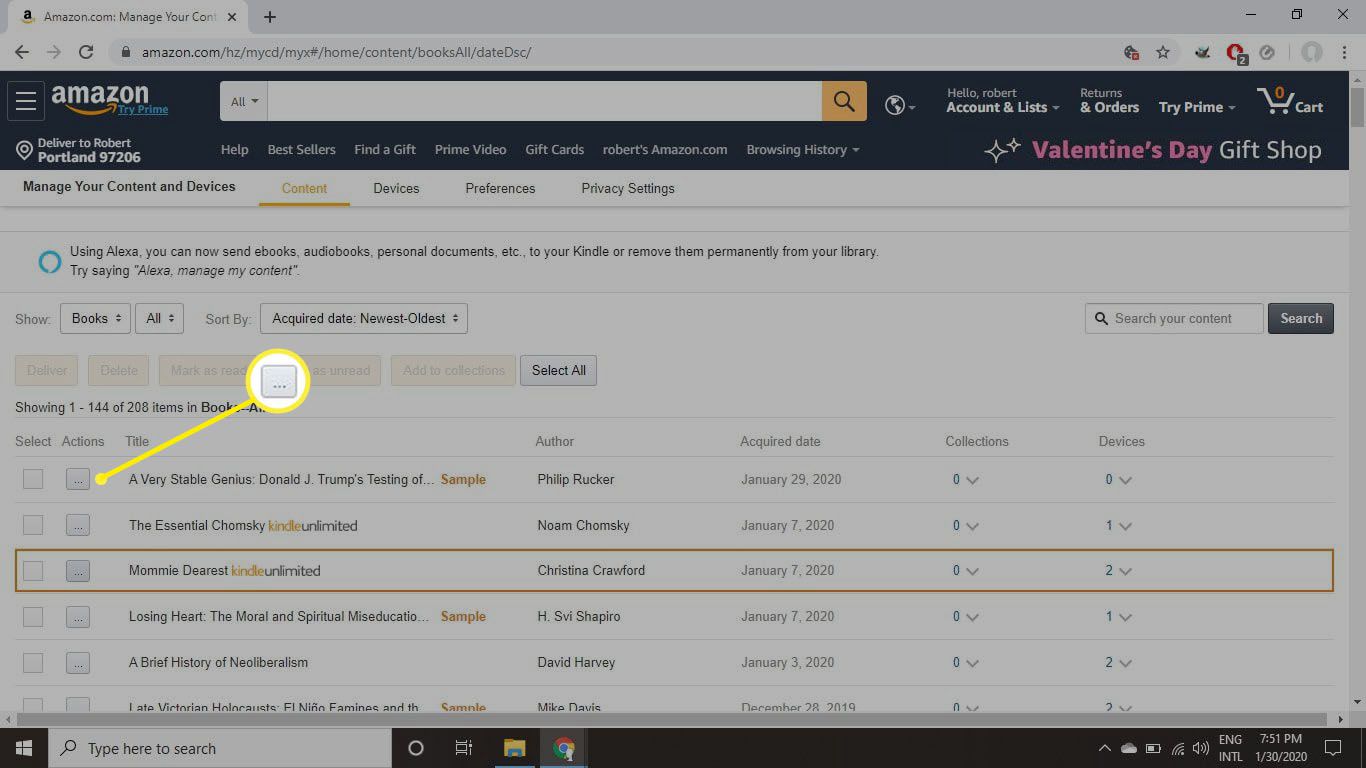
Task: Open File Explorer from taskbar
Action: click(514, 748)
